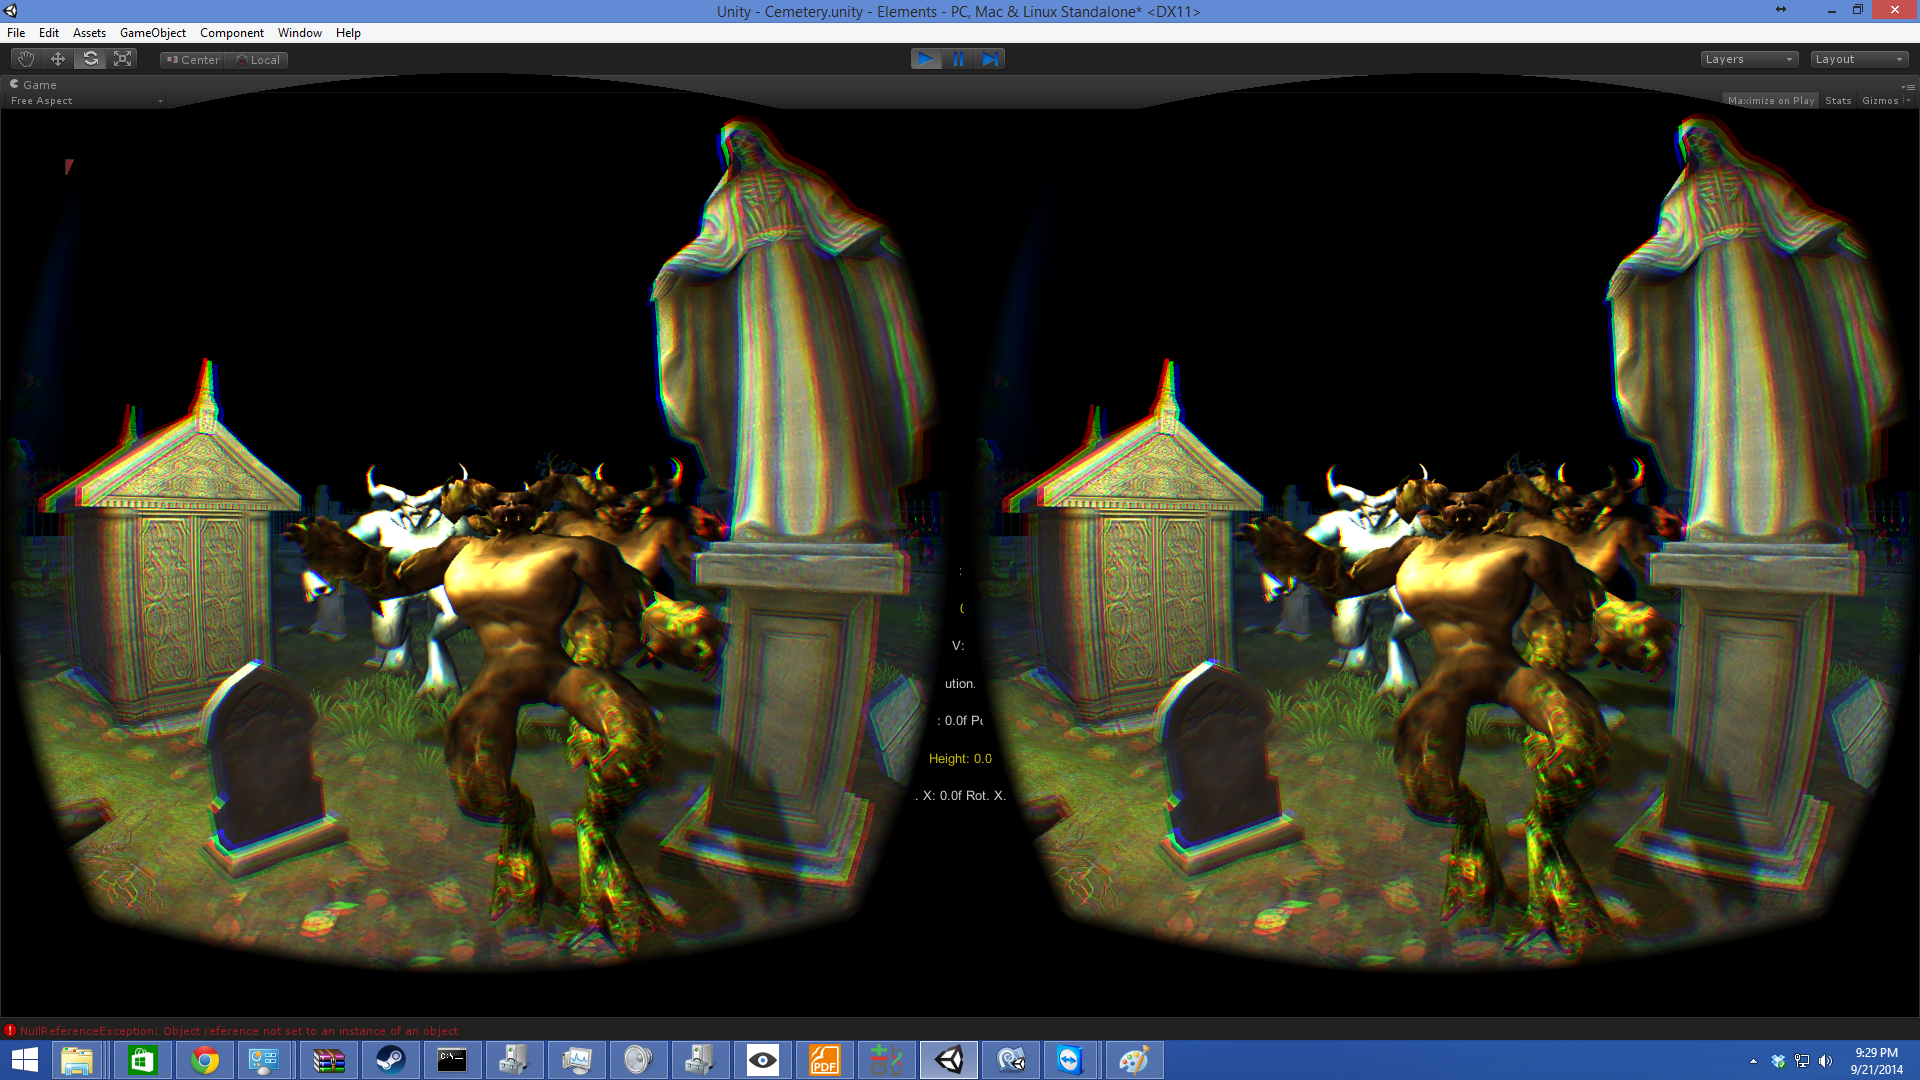Expand the Layers dropdown
This screenshot has width=1920, height=1080.
1748,59
